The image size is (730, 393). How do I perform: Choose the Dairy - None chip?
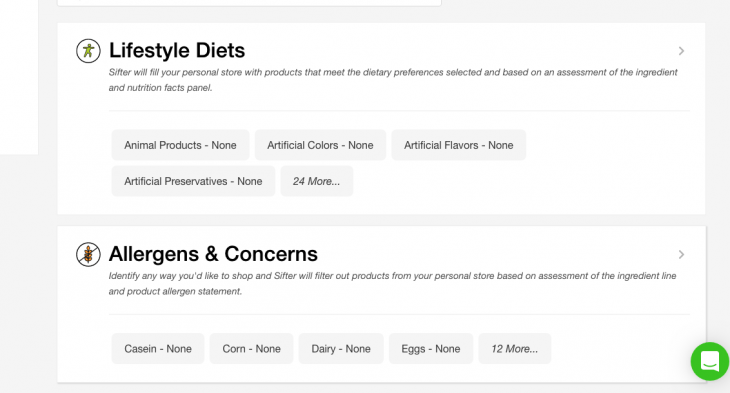point(341,349)
